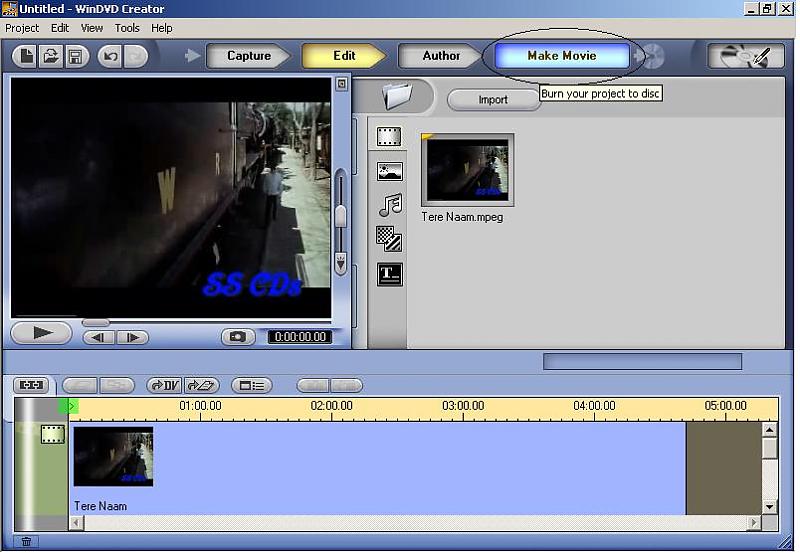Click the Make Movie button
Viewport: 800px width, 553px height.
point(561,56)
